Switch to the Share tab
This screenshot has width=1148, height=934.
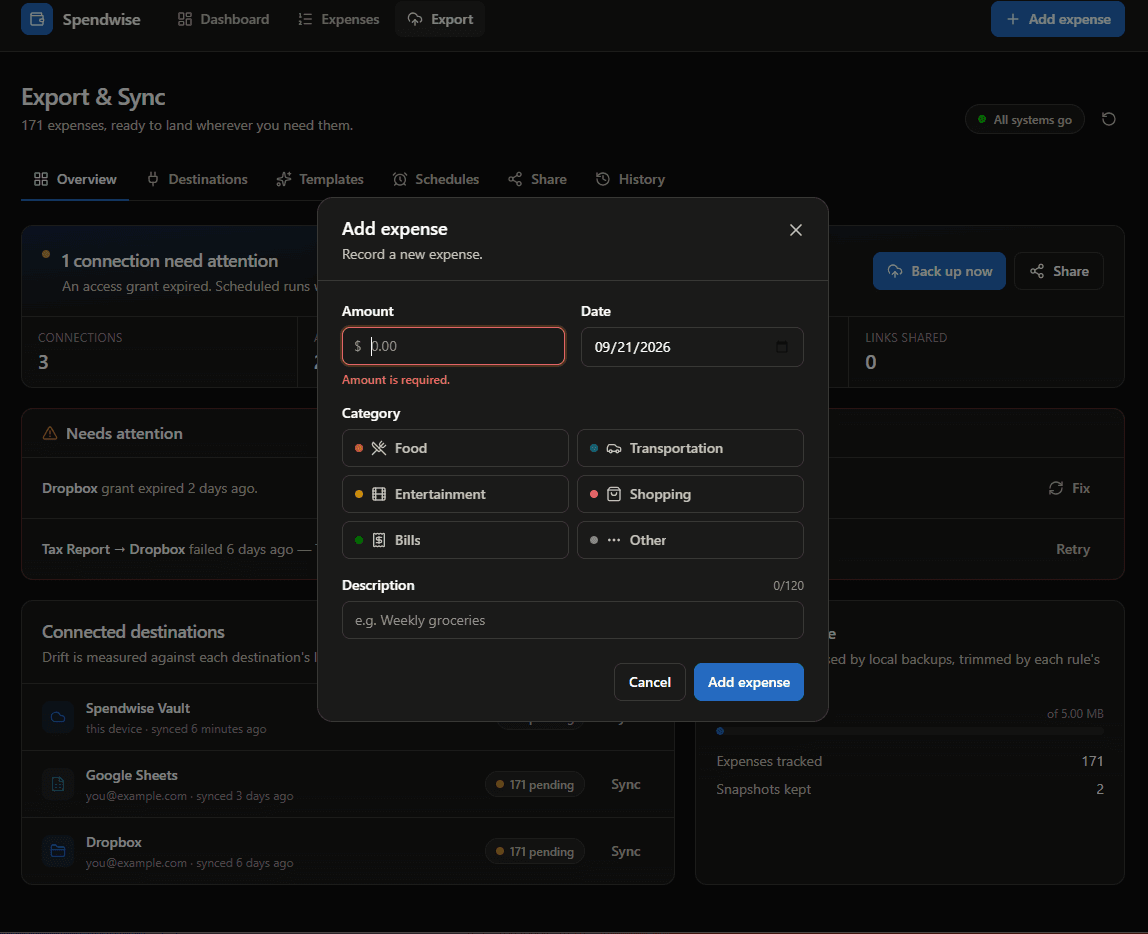[x=537, y=179]
